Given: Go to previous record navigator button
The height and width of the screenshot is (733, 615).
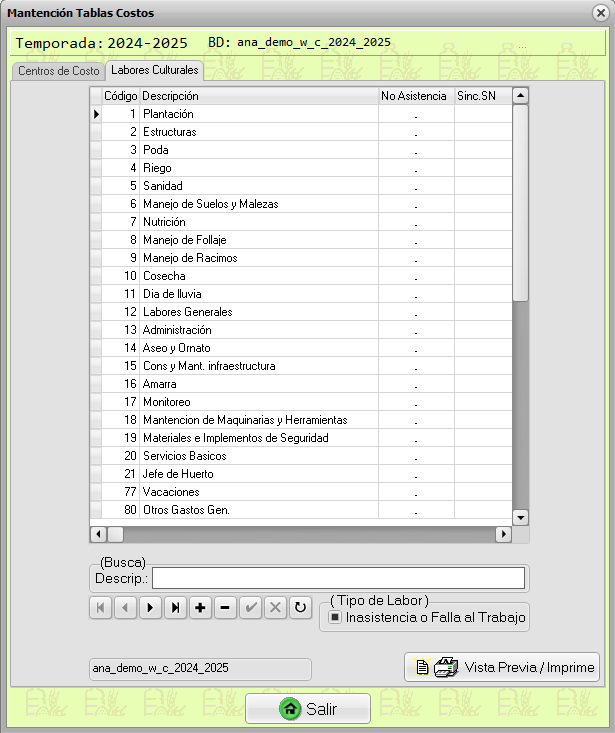Looking at the screenshot, I should (125, 608).
